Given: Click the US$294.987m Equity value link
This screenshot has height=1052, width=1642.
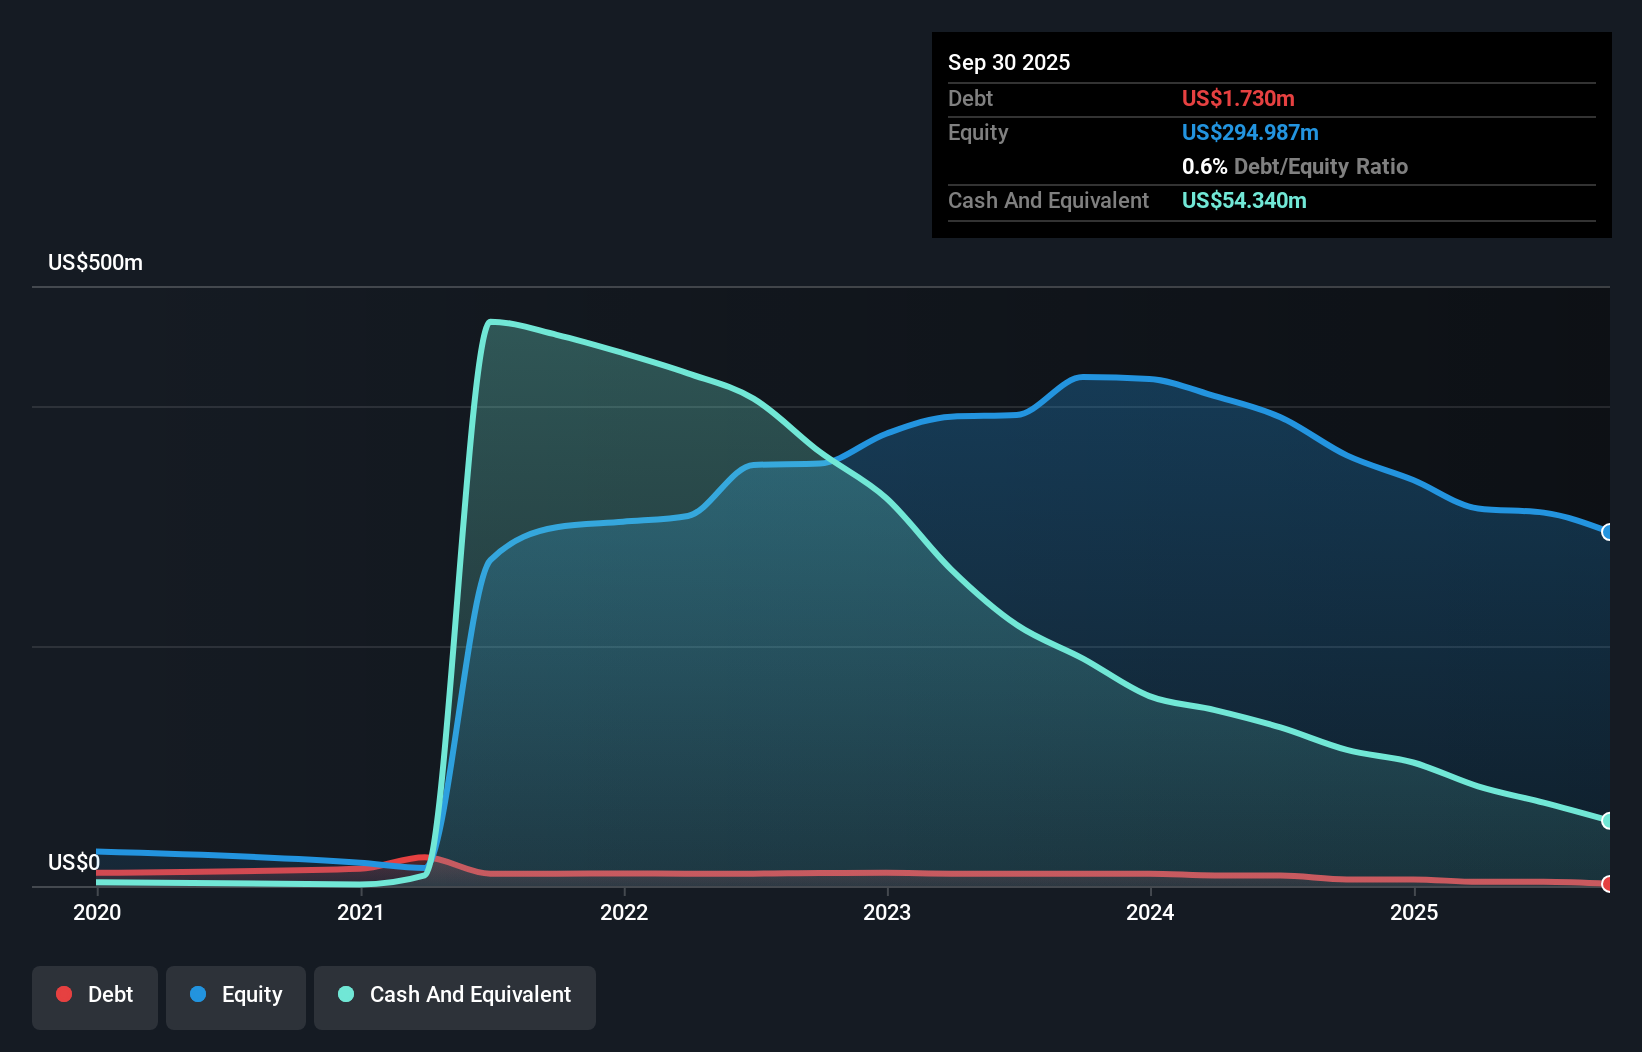Looking at the screenshot, I should 1250,132.
